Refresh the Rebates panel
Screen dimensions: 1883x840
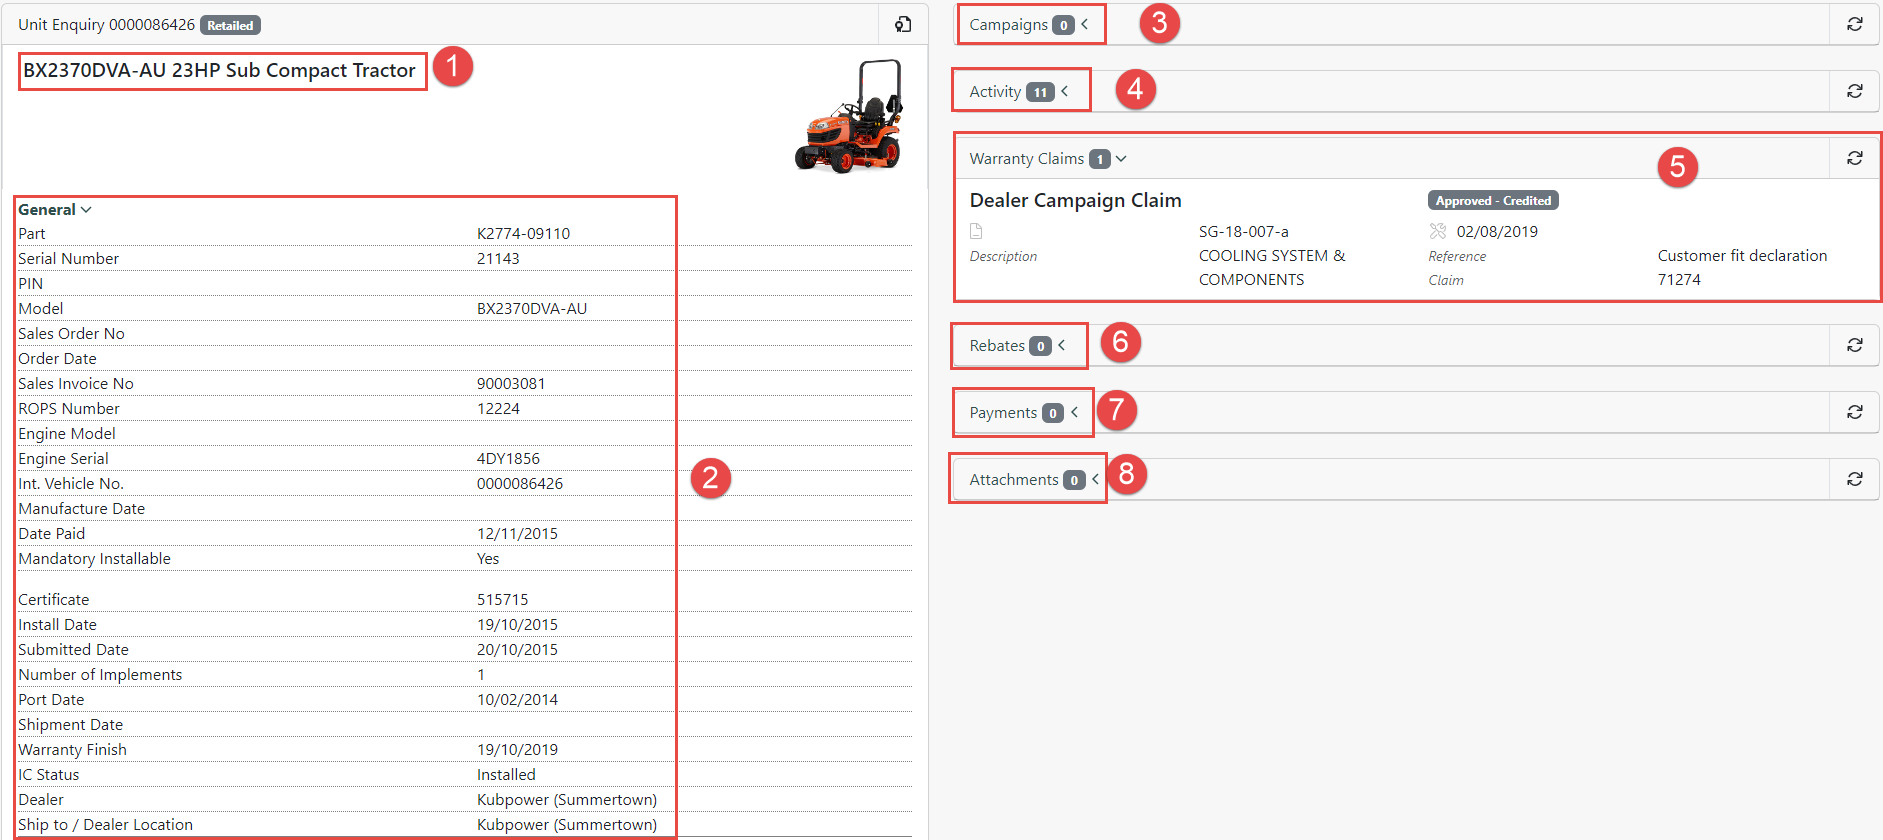[x=1854, y=345]
